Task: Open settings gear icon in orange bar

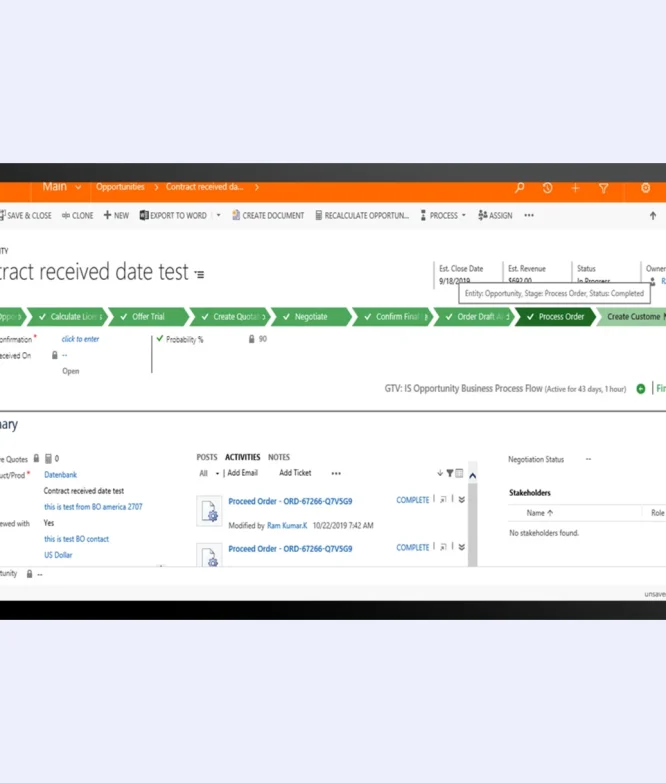Action: tap(646, 188)
